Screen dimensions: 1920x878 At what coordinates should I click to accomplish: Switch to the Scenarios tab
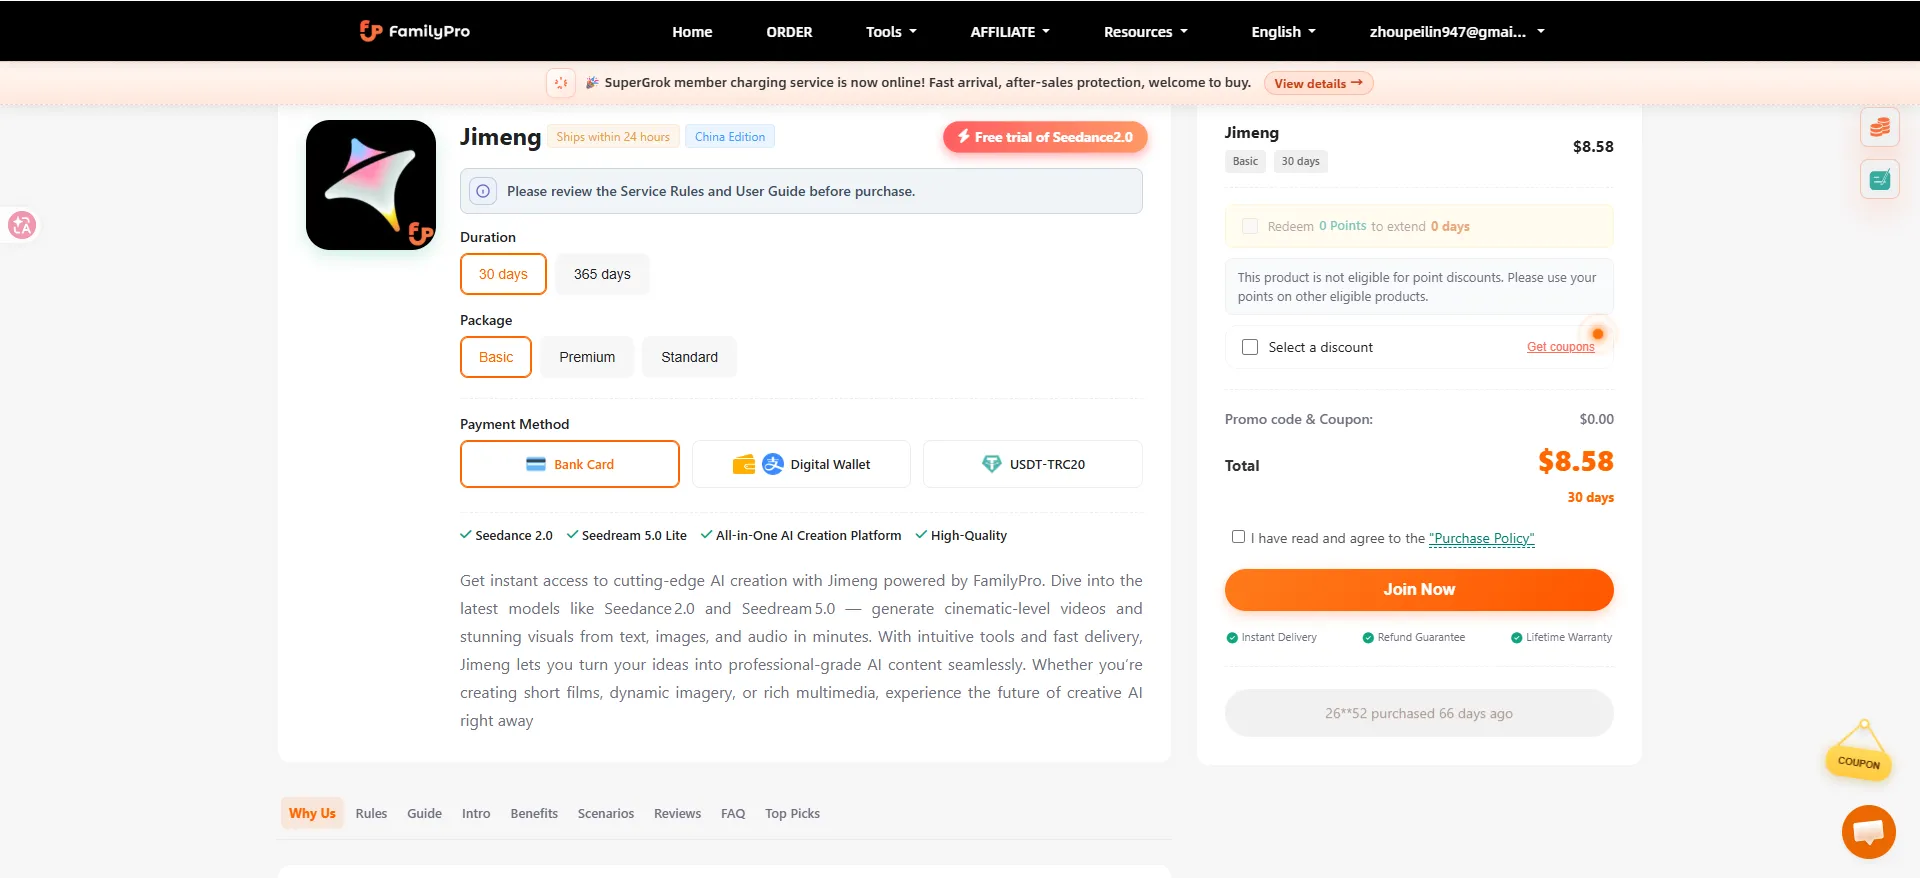click(606, 813)
